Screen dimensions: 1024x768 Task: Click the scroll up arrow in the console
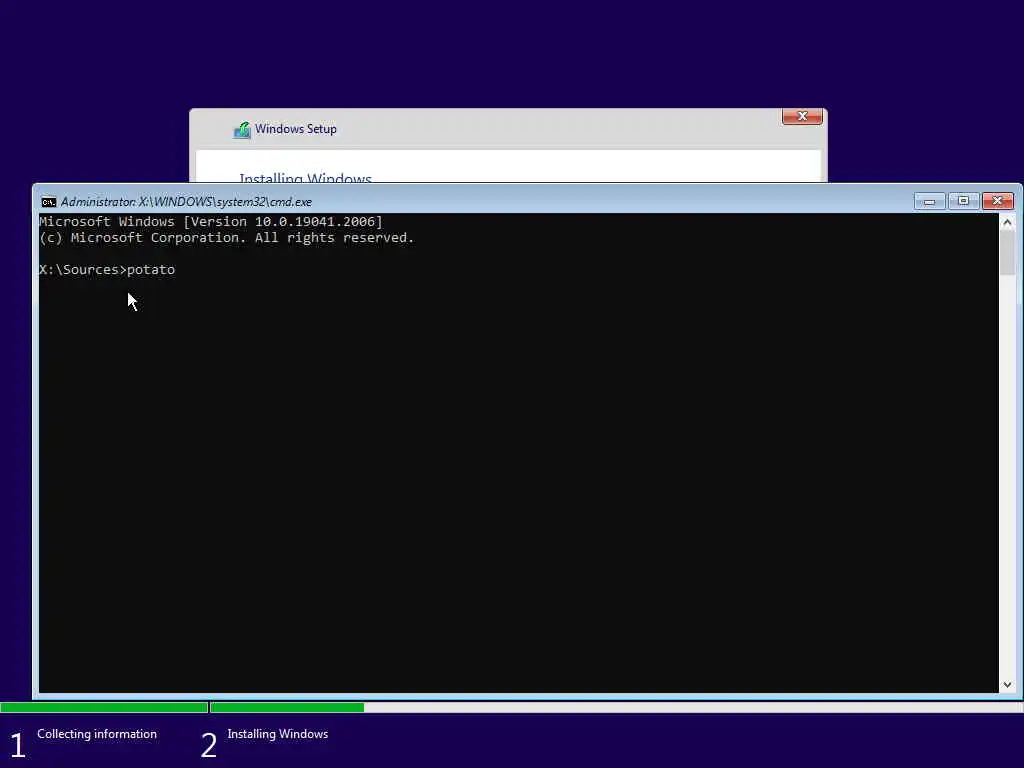pyautogui.click(x=1007, y=223)
